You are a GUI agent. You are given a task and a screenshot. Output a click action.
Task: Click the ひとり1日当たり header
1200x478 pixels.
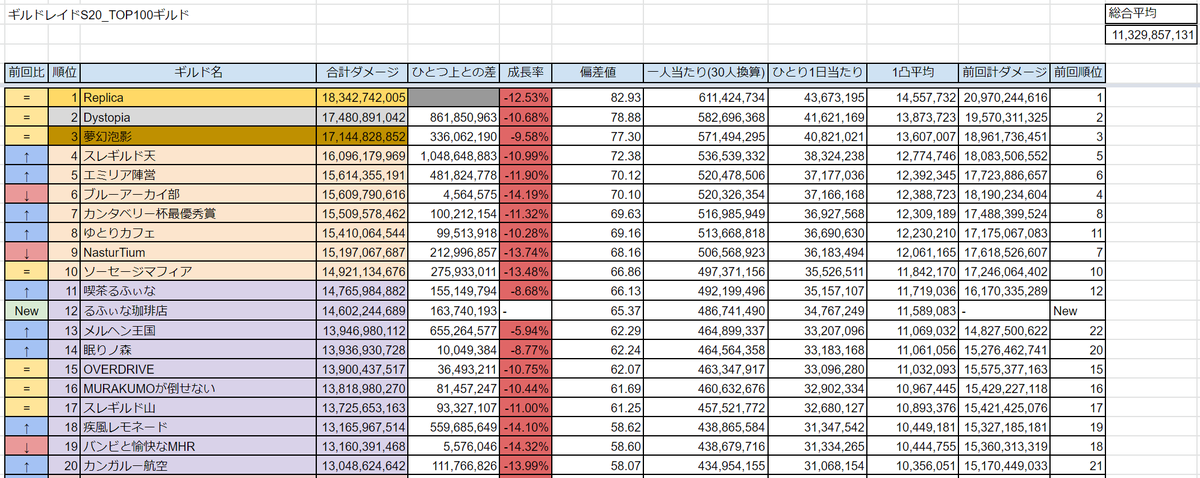click(x=819, y=73)
